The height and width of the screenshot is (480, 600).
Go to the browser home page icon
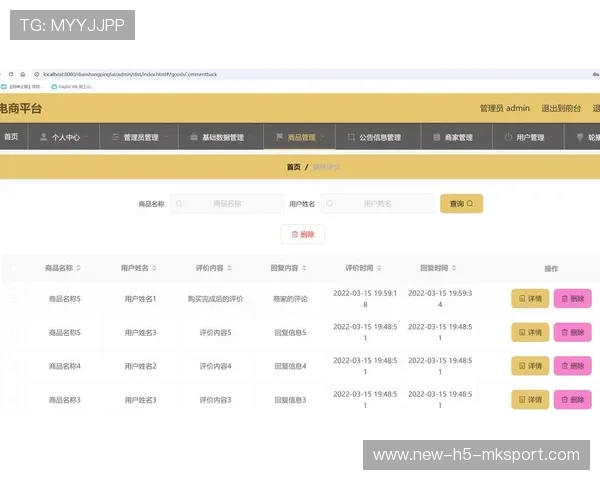[23, 74]
